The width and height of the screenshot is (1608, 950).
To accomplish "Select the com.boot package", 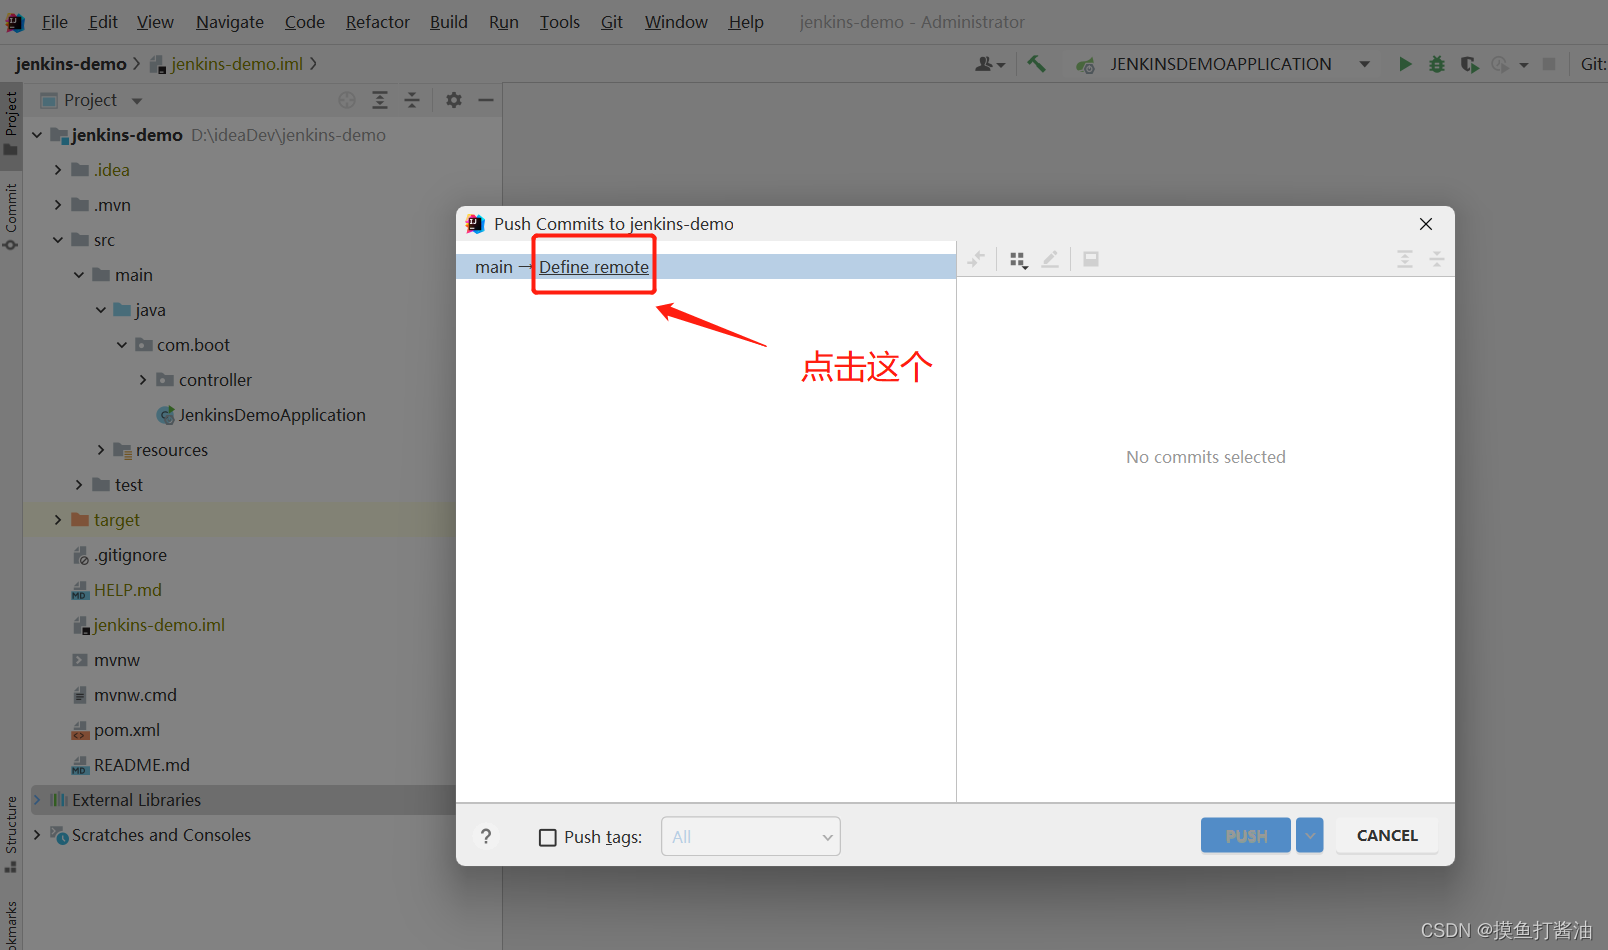I will [x=193, y=345].
